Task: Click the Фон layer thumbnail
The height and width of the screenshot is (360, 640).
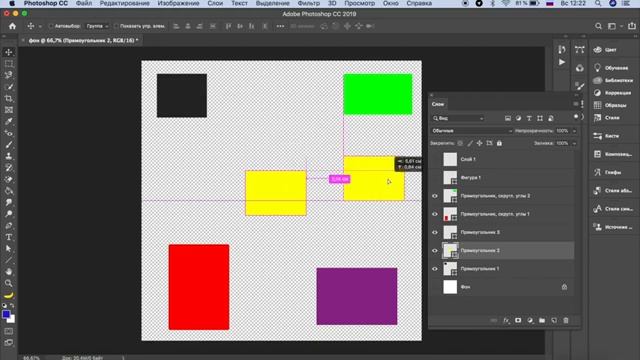Action: point(450,287)
